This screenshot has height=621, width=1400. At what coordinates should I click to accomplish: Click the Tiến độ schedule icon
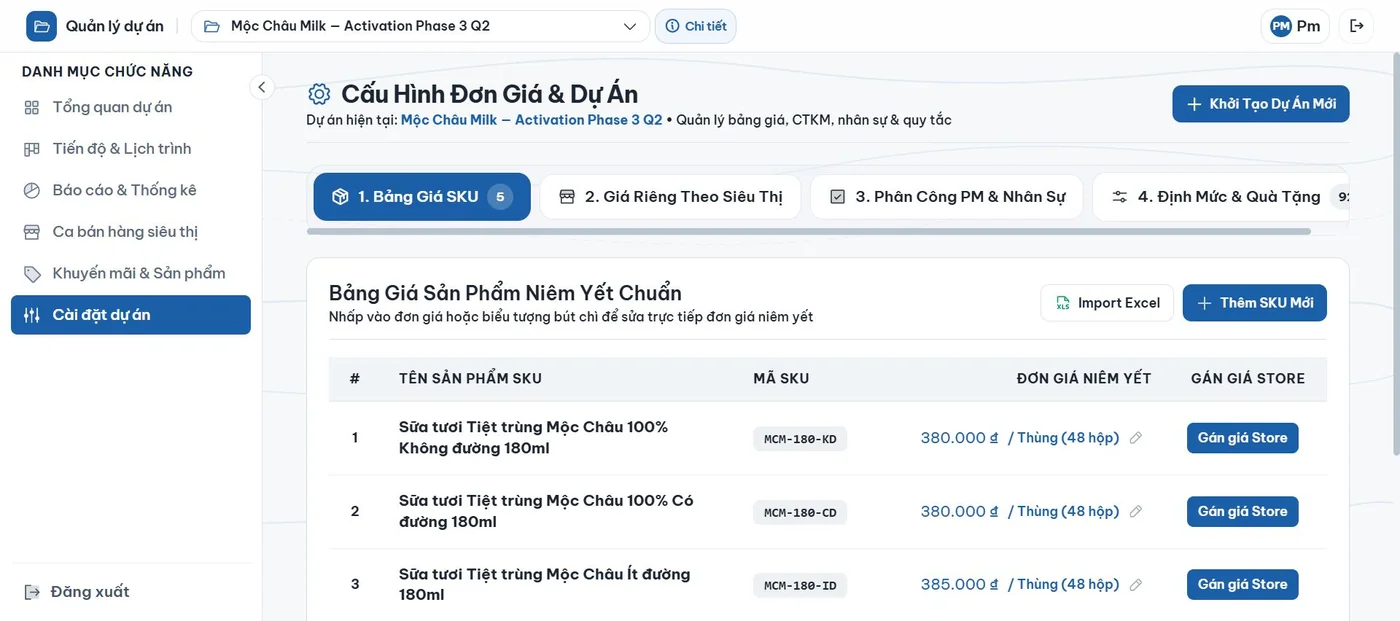coord(32,149)
